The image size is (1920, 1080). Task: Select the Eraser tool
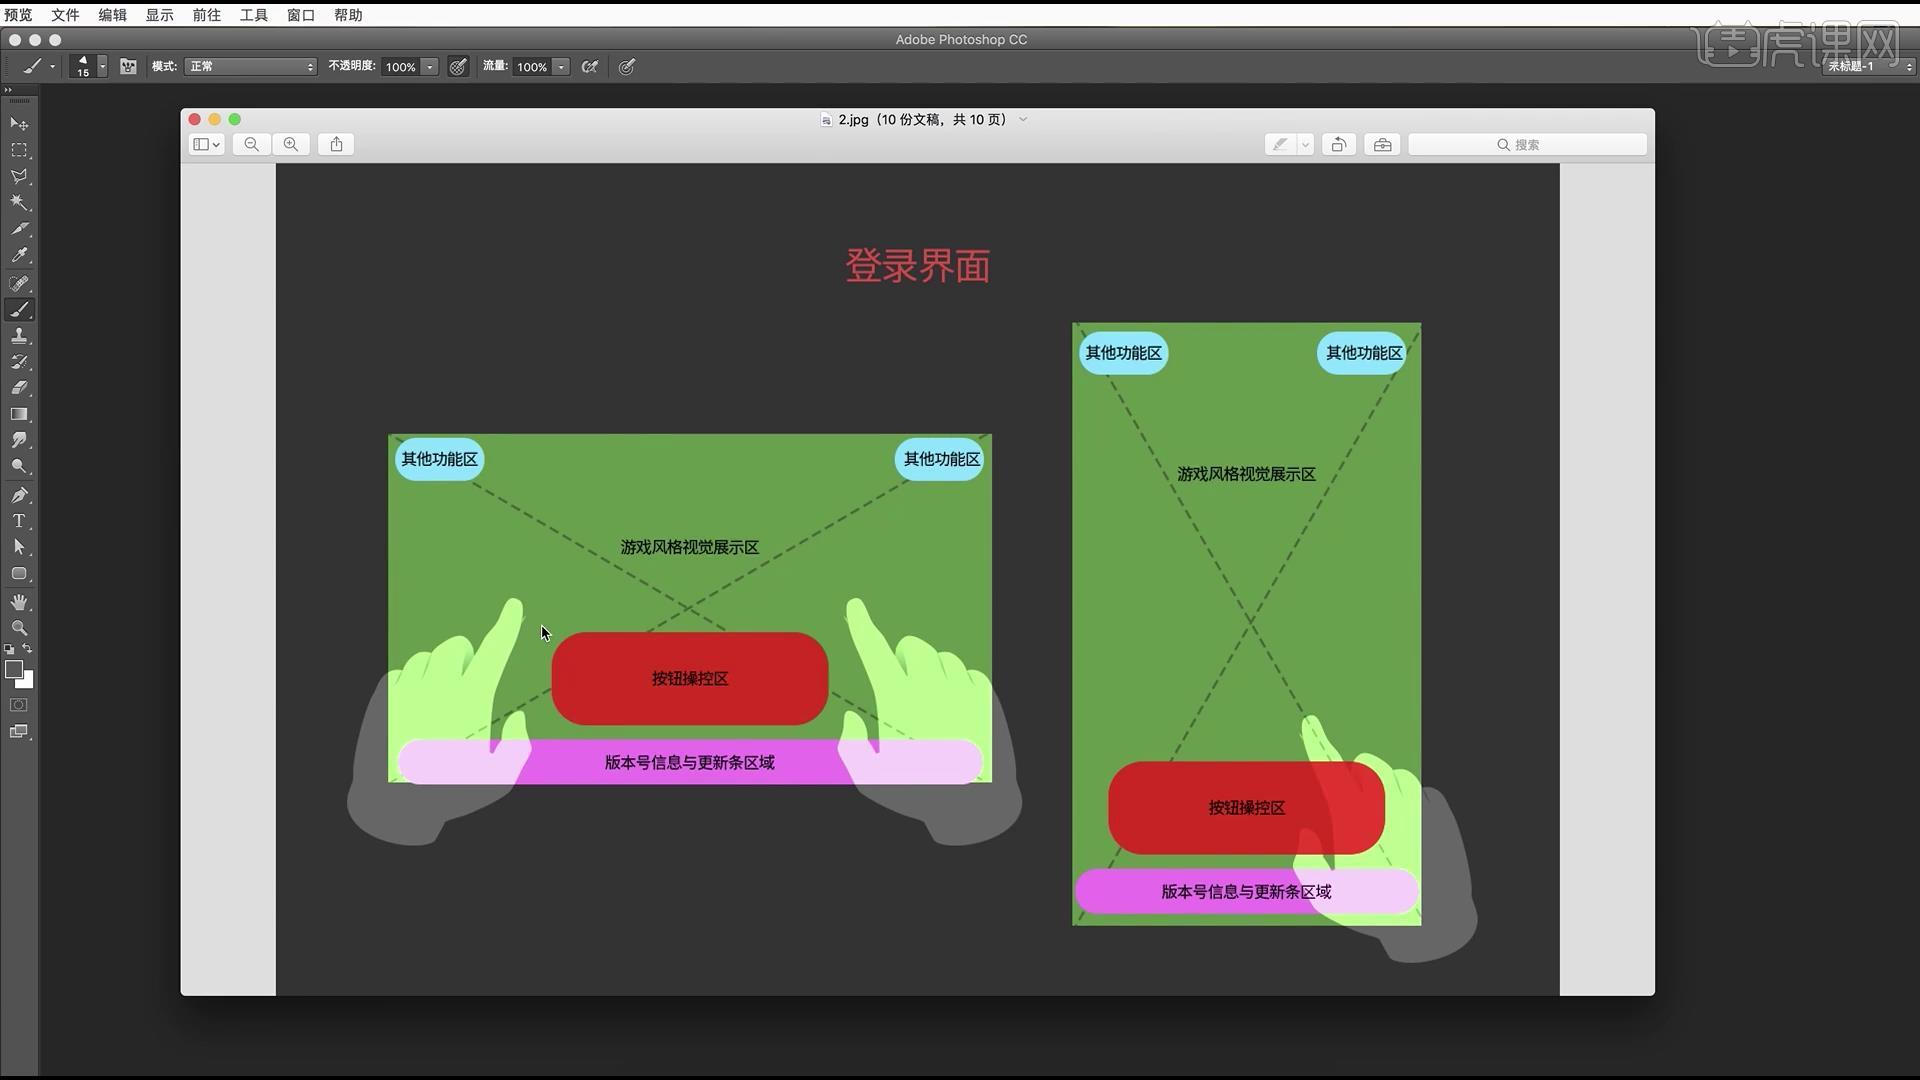[19, 388]
